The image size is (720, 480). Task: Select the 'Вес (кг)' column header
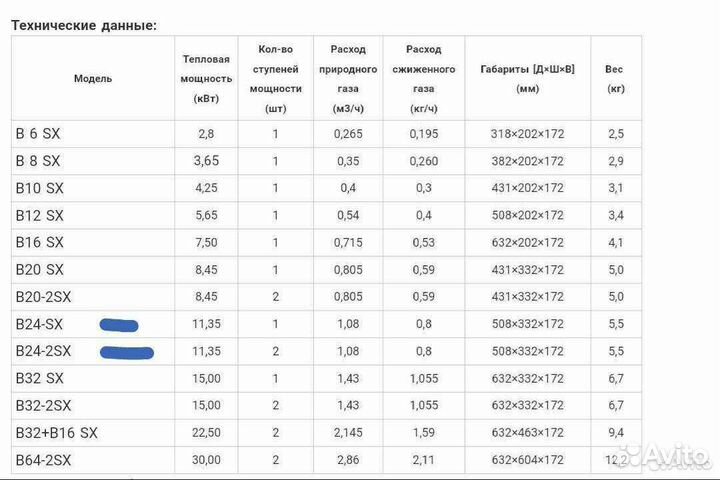(x=616, y=77)
